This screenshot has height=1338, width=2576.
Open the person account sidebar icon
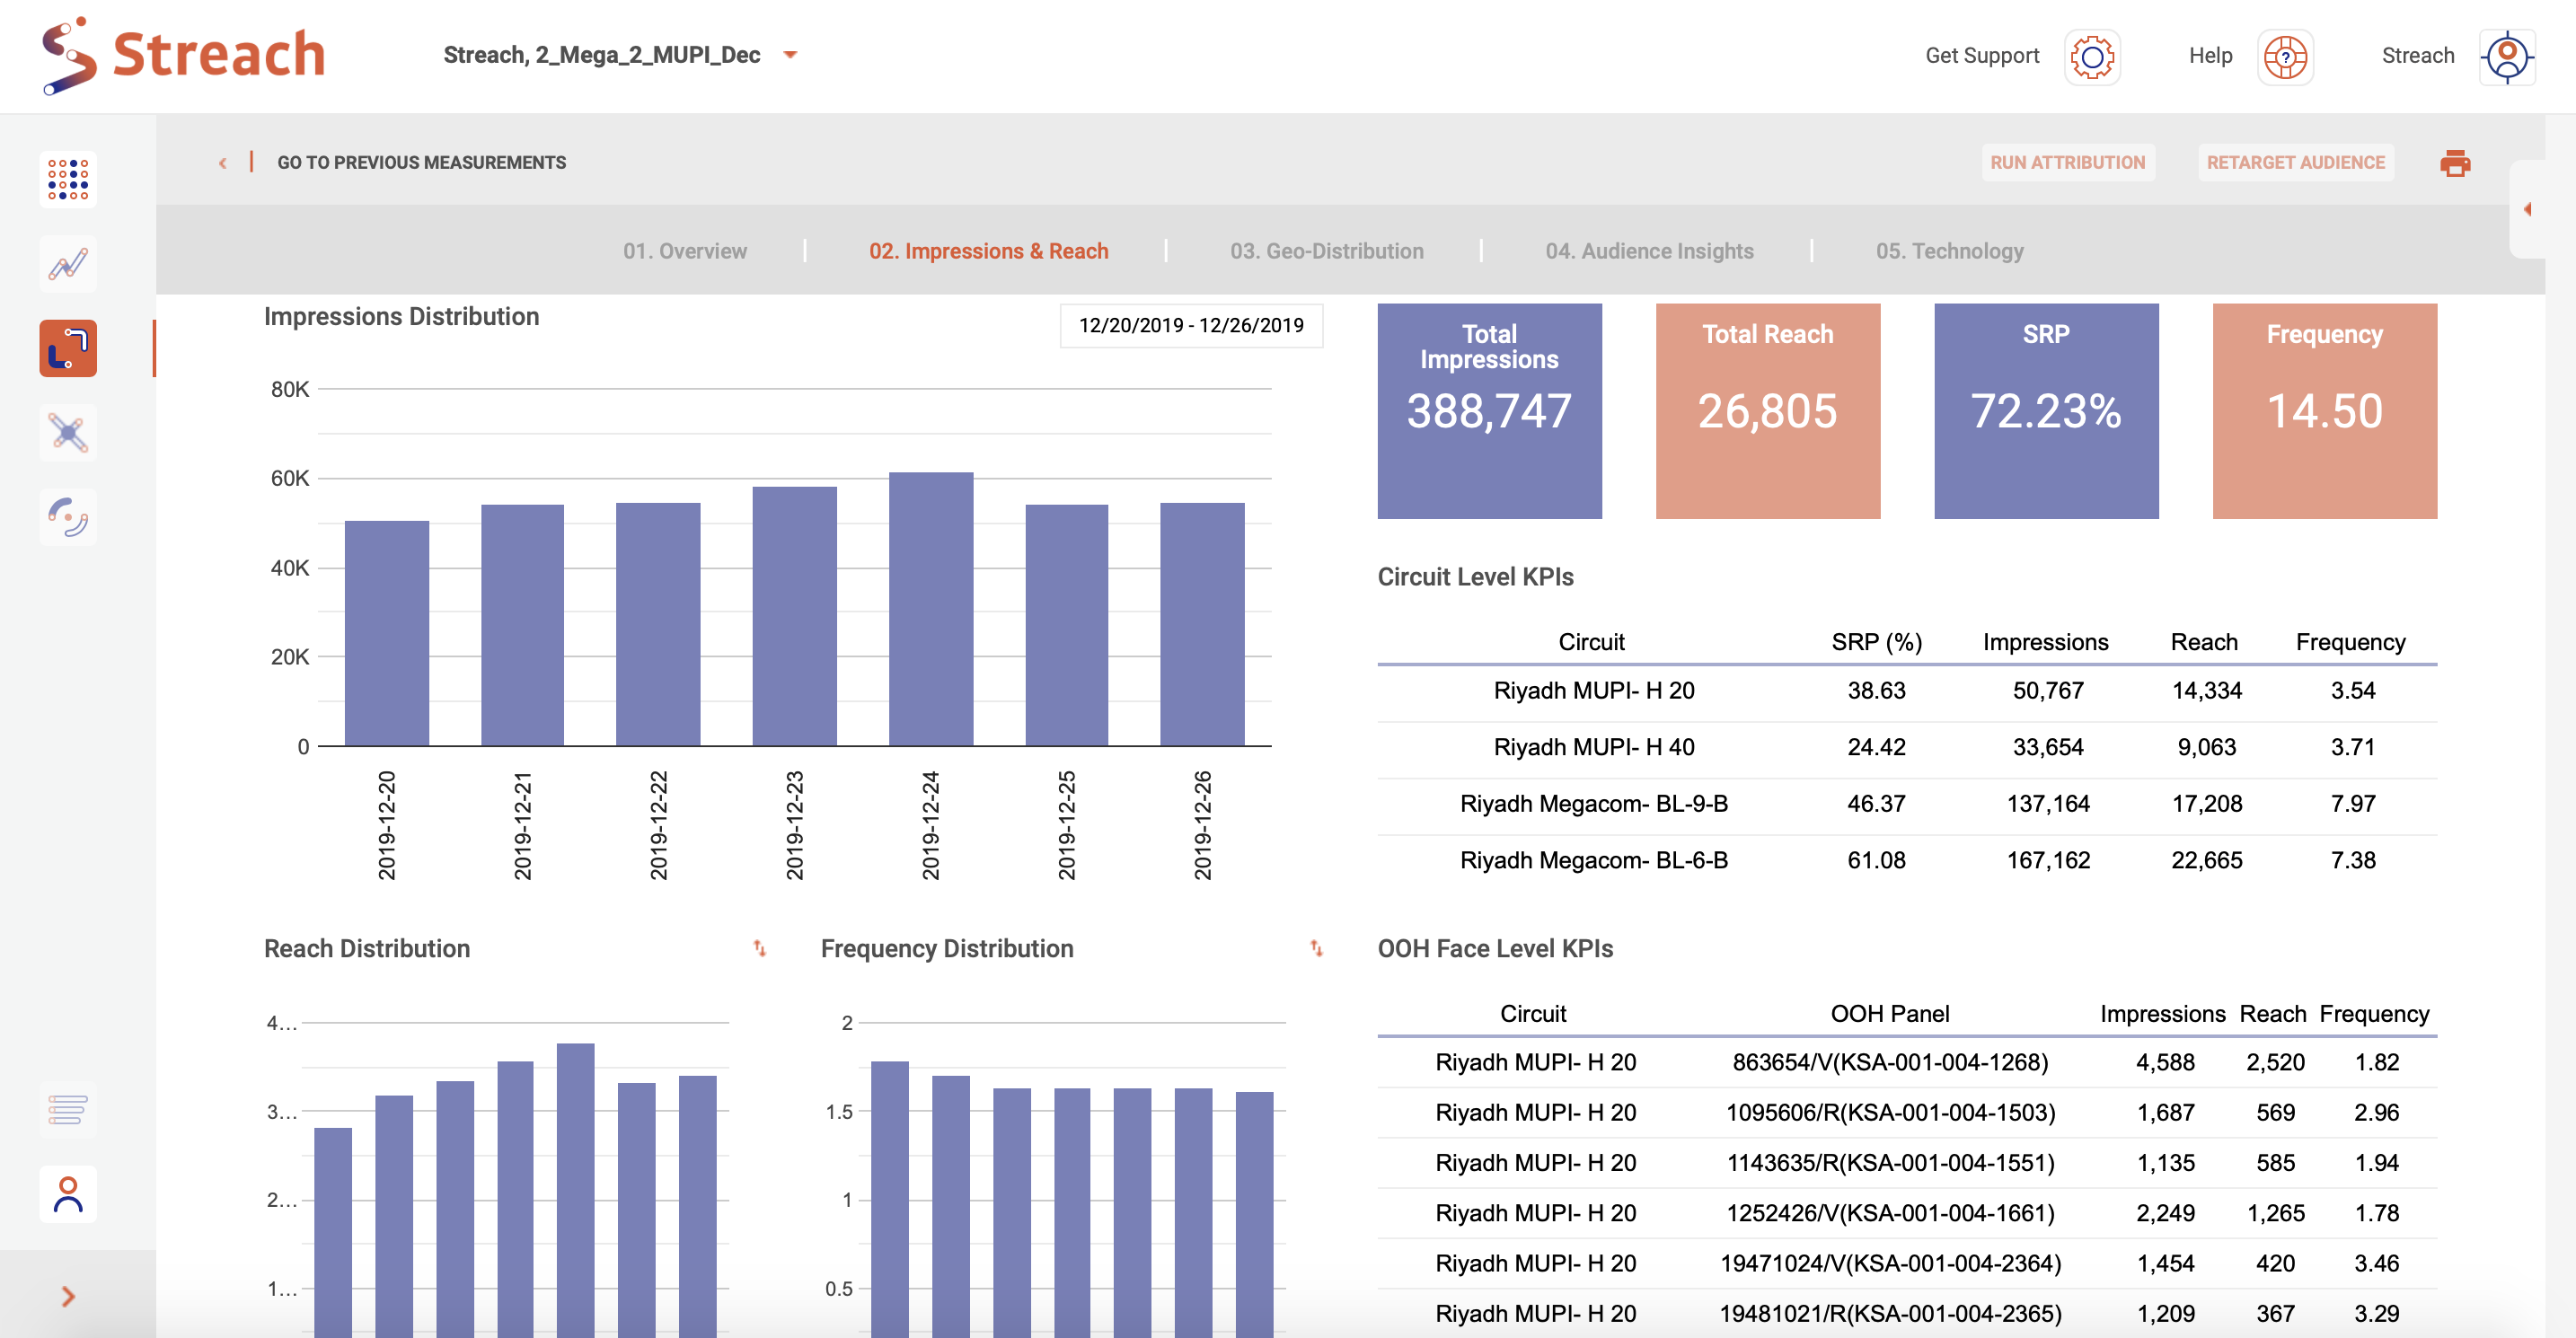pyautogui.click(x=68, y=1194)
